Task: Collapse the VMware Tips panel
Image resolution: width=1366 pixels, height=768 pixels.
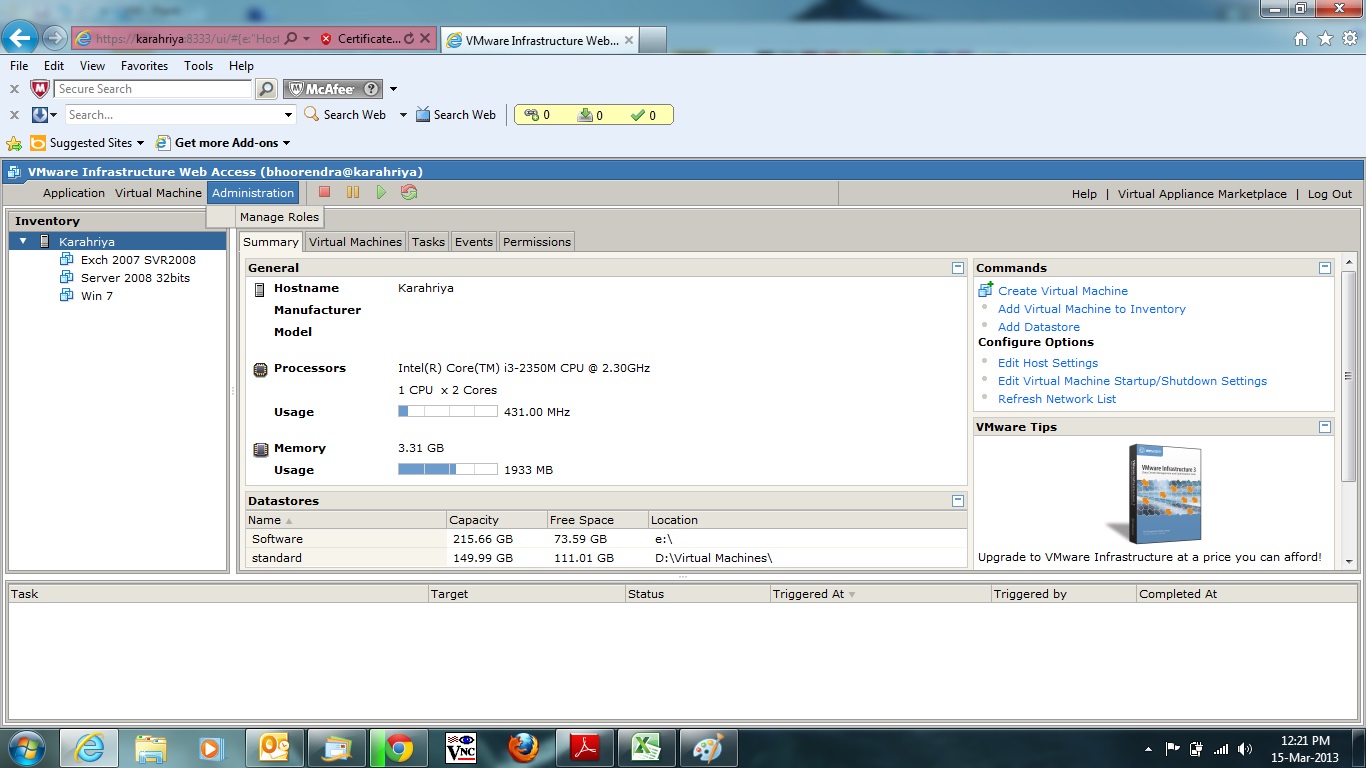Action: 1325,427
